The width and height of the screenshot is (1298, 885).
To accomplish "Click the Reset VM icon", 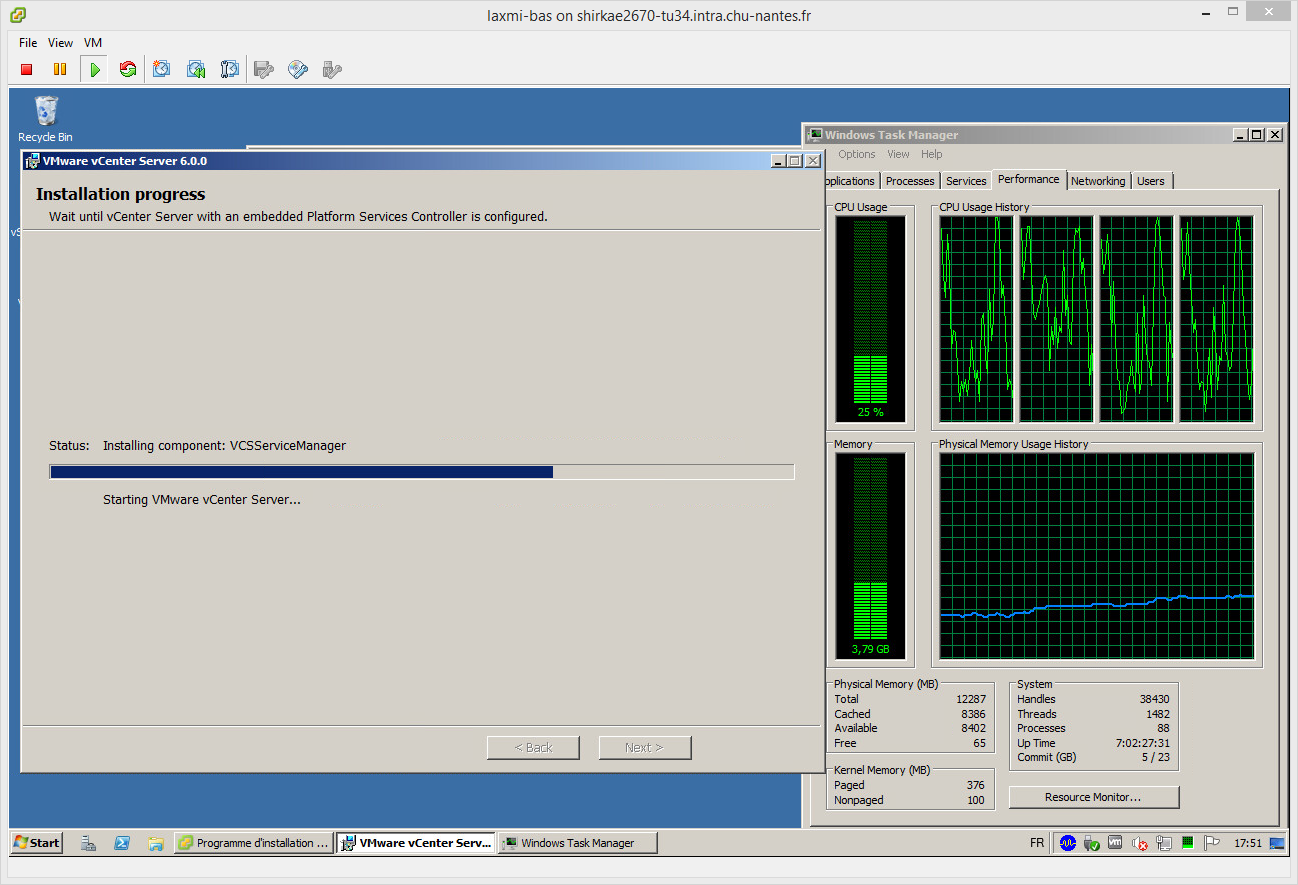I will (x=128, y=69).
